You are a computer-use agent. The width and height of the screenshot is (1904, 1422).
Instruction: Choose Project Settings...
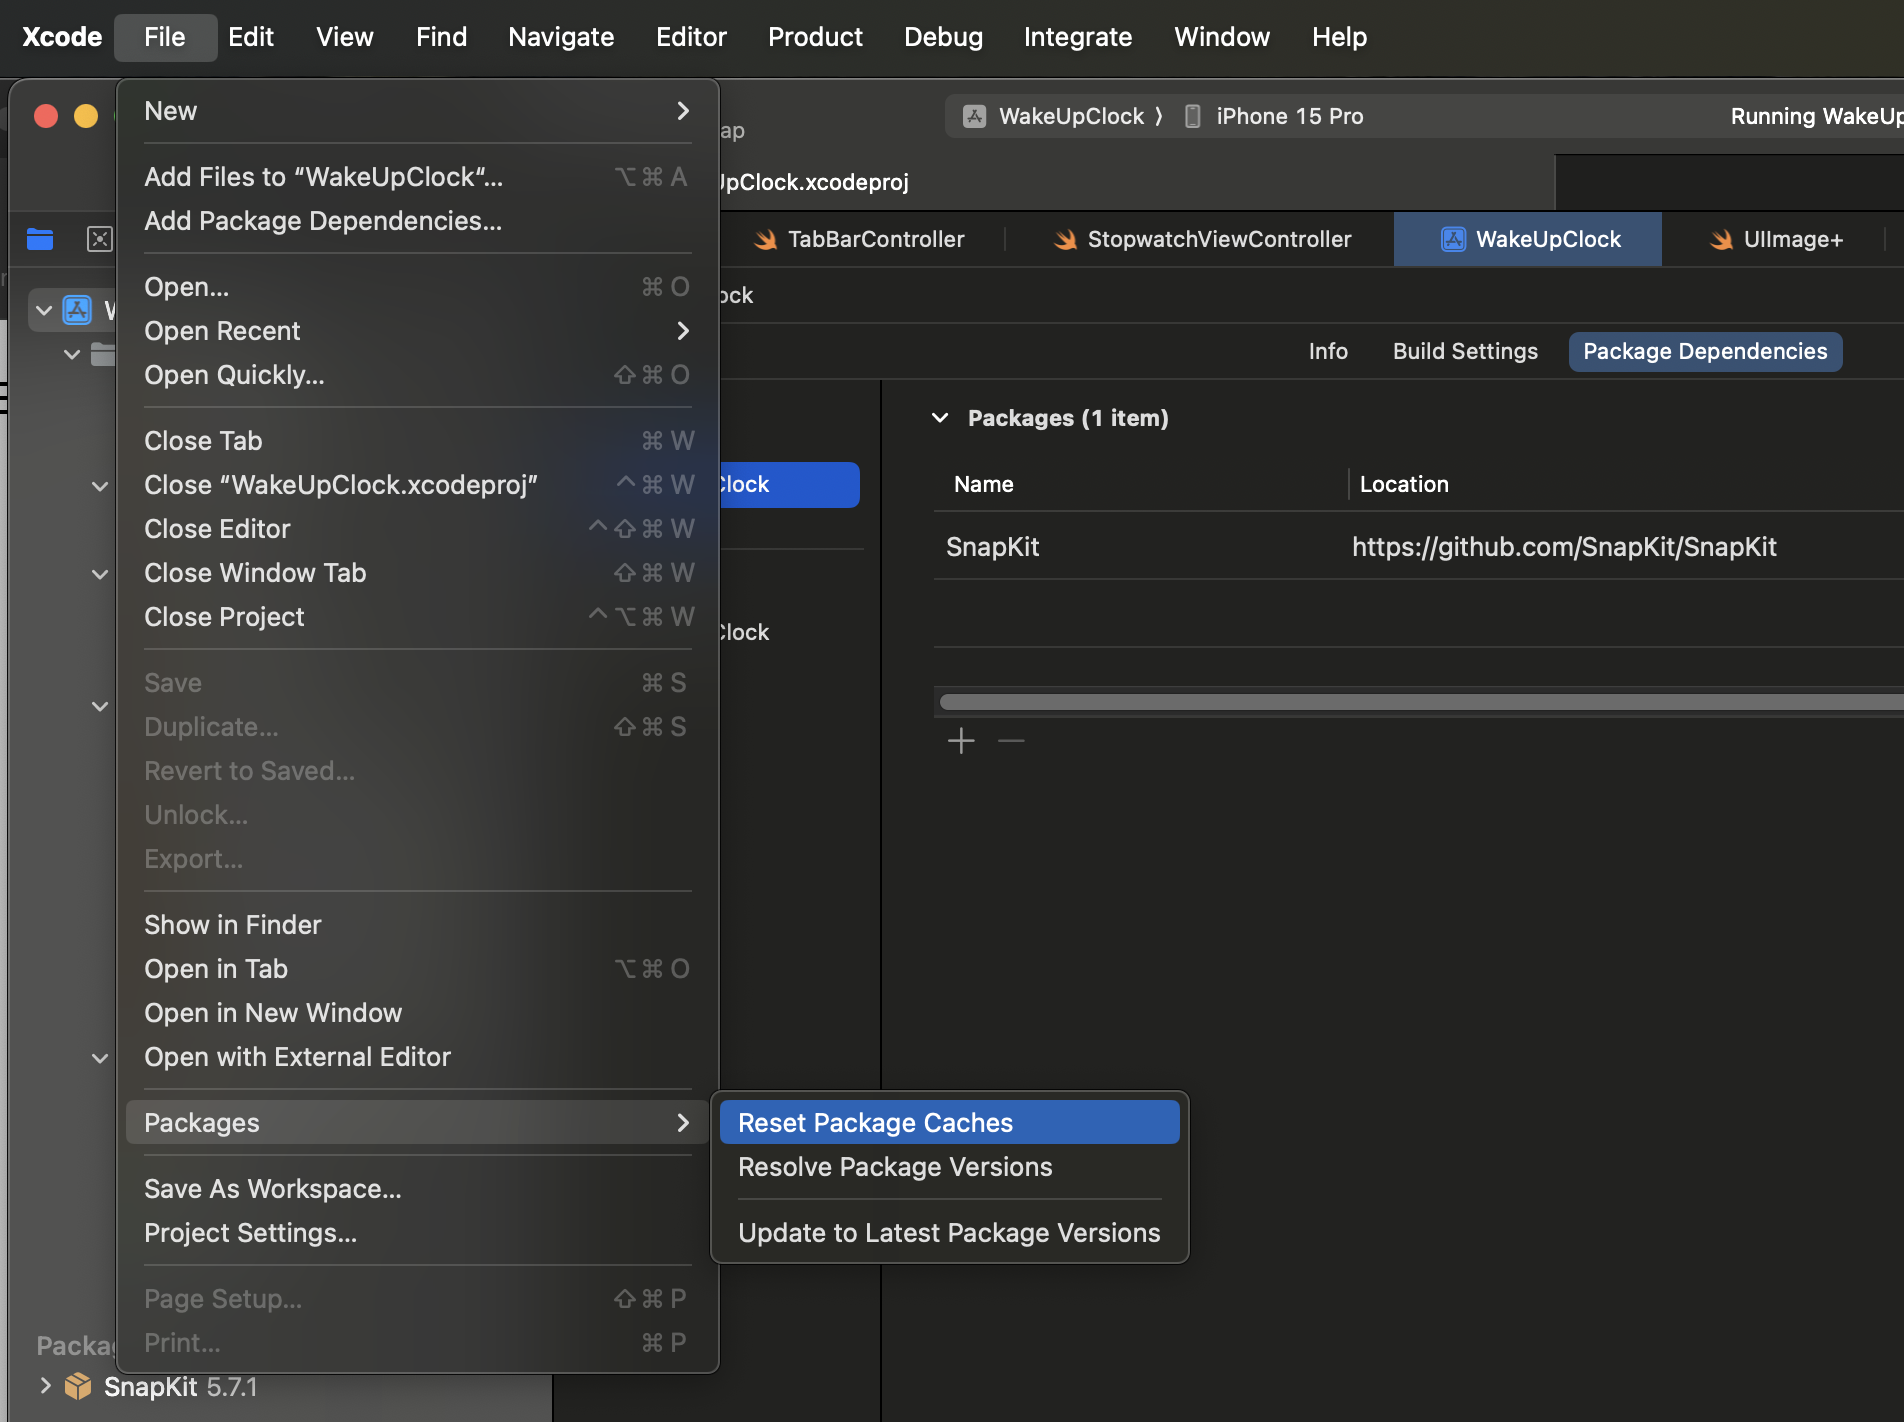pos(418,1233)
